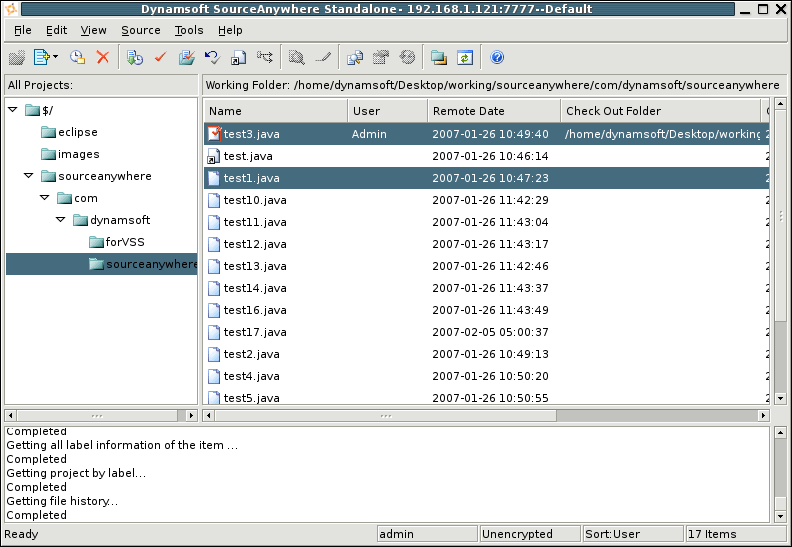The height and width of the screenshot is (547, 792).
Task: Open dropdown arrow next to Add Files icon
Action: (55, 58)
